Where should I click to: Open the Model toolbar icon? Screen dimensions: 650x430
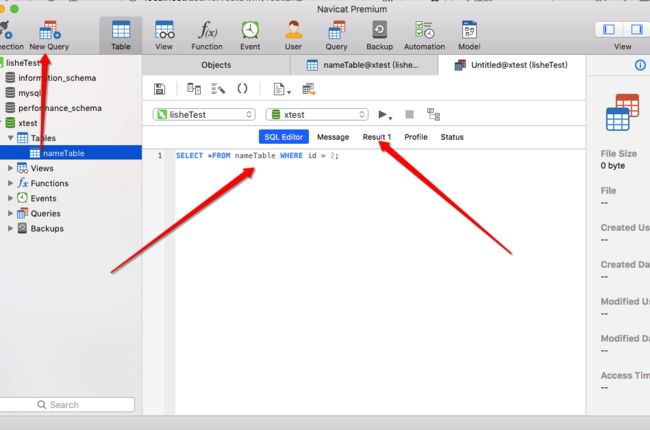pyautogui.click(x=469, y=35)
